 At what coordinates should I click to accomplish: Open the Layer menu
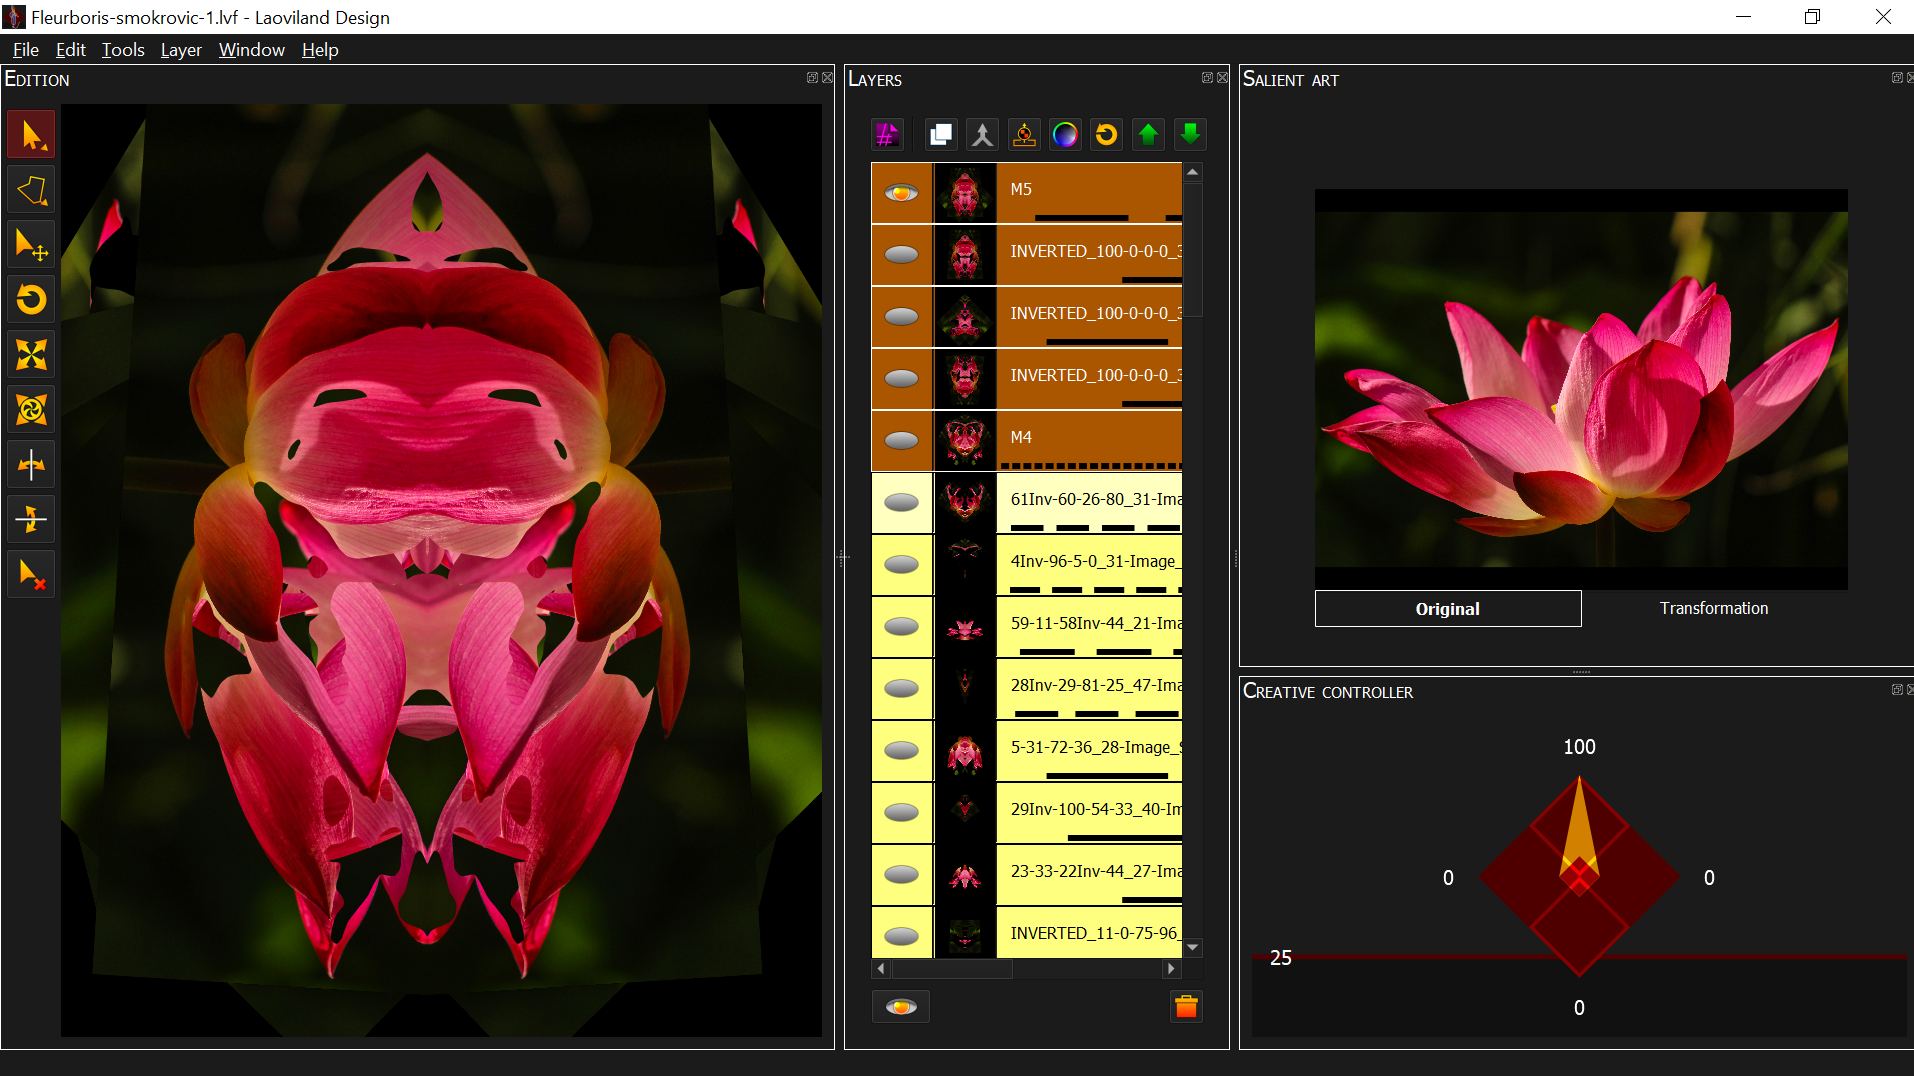181,50
